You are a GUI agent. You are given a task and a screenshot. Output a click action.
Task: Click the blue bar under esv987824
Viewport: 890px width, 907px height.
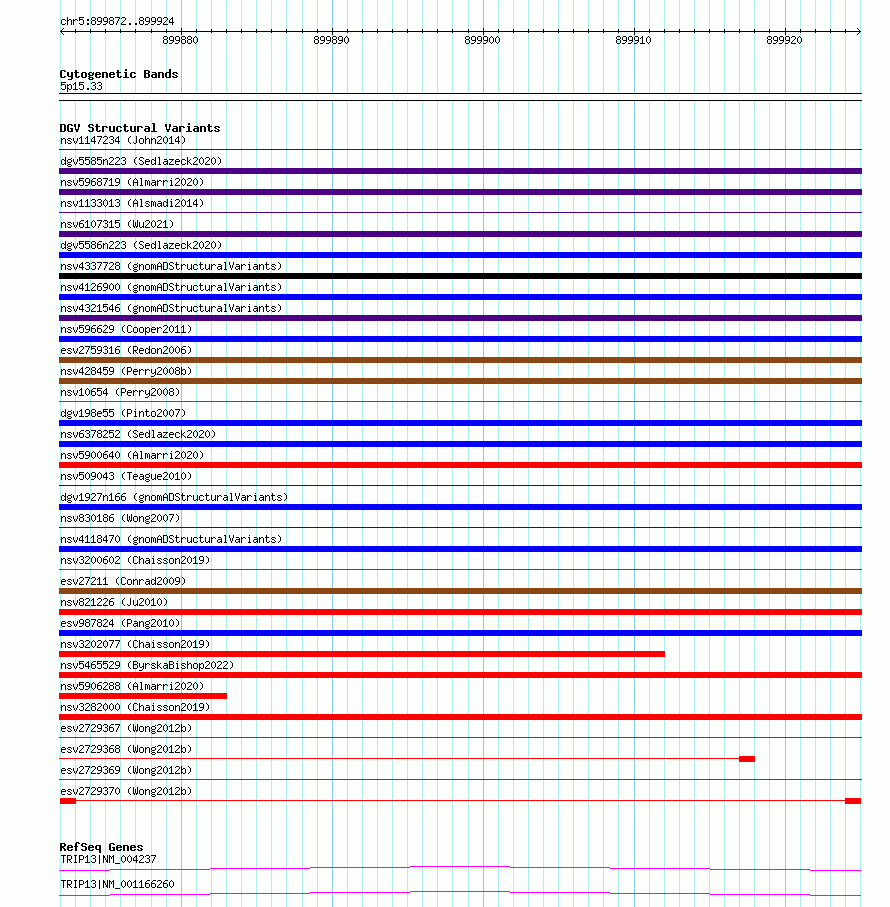(x=460, y=633)
